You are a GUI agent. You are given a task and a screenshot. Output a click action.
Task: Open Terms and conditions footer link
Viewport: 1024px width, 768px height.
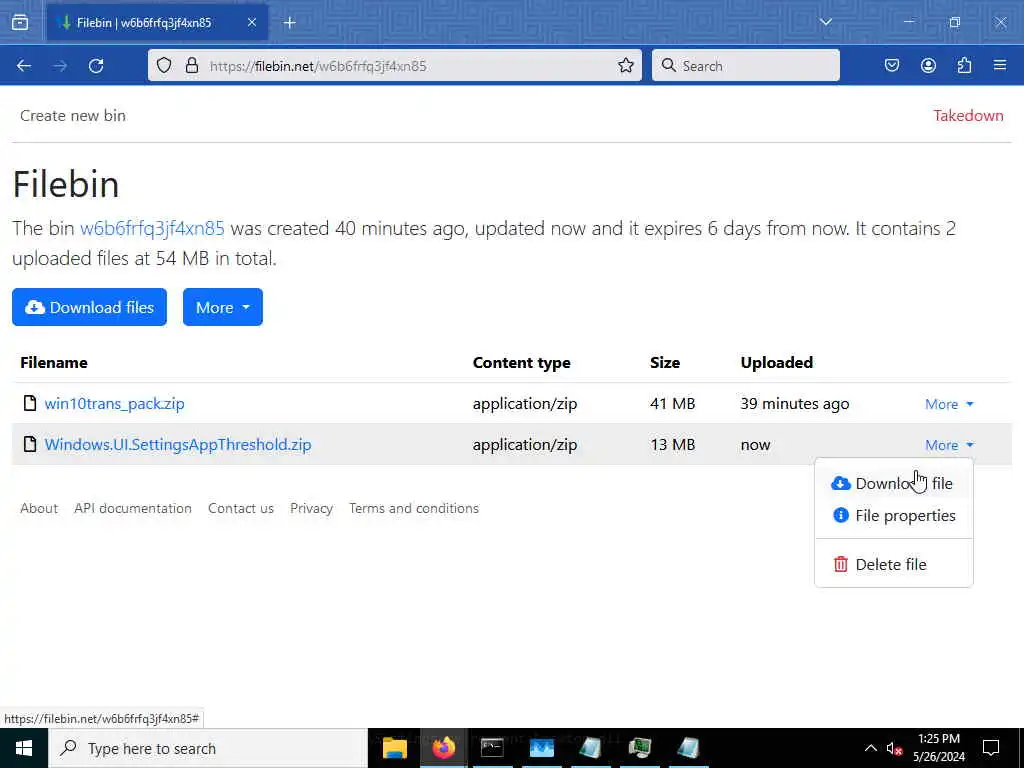413,508
